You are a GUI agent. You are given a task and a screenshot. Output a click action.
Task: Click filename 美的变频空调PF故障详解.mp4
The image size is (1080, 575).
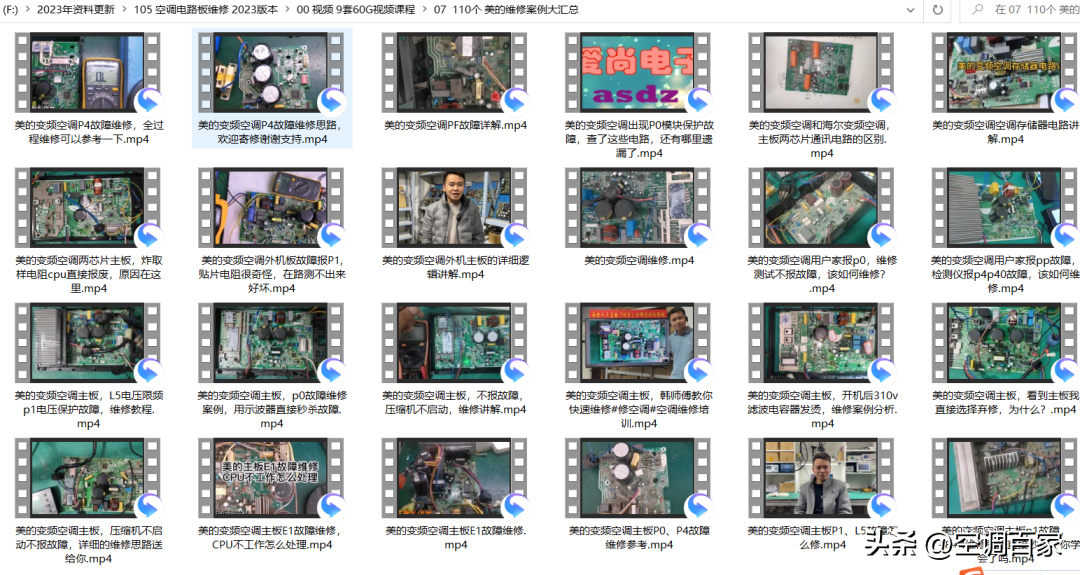[455, 125]
